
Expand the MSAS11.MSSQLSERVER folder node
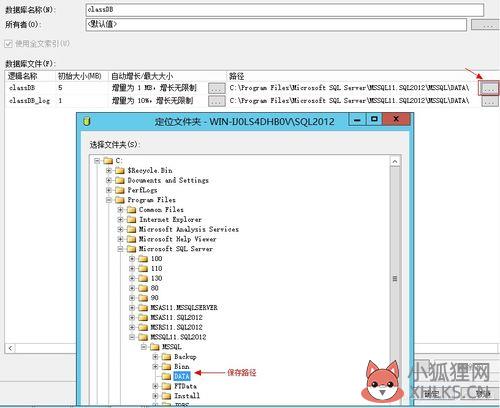[132, 308]
